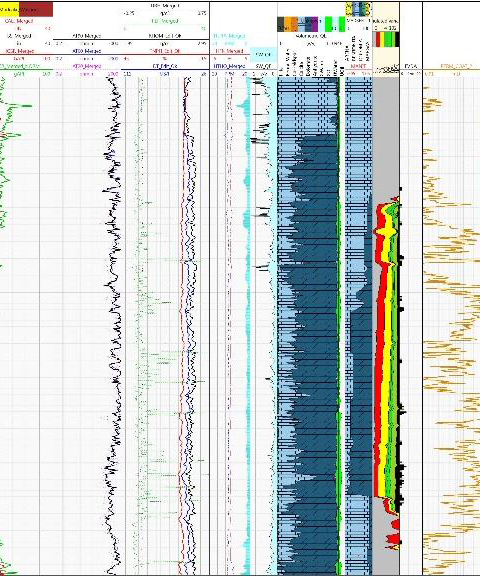
Task: Select the black RT90 Merged curve header
Action: (87, 36)
